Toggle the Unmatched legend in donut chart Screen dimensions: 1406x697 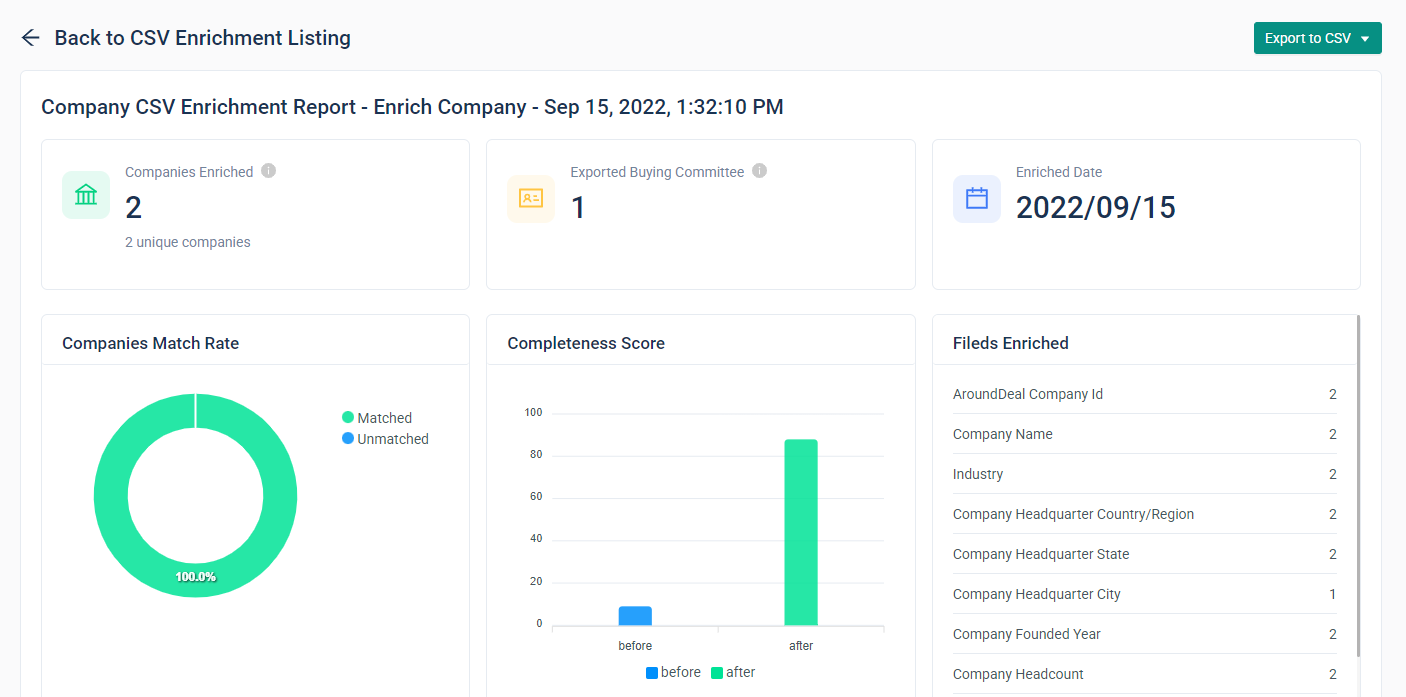pyautogui.click(x=385, y=439)
